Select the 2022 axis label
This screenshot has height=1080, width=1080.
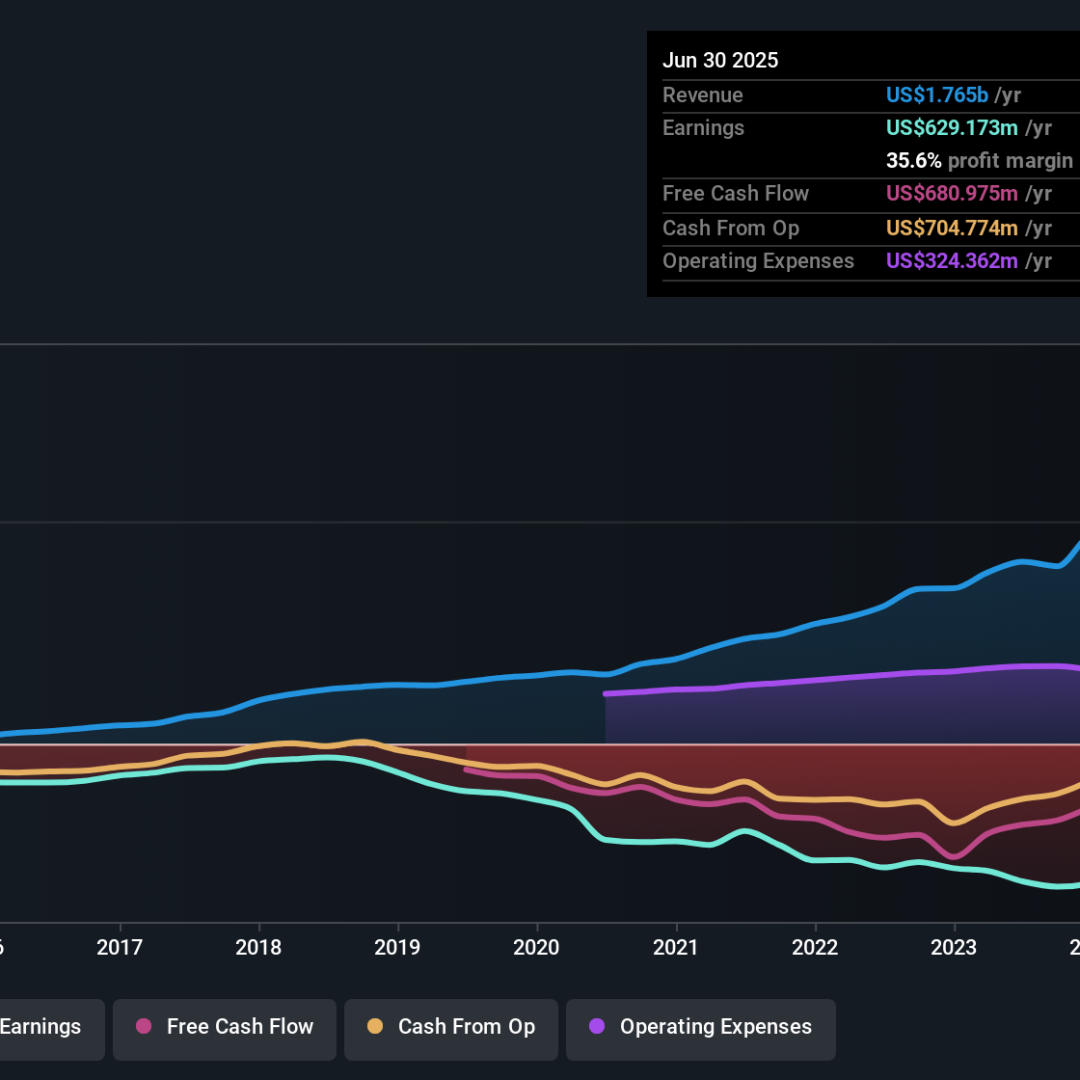(815, 948)
